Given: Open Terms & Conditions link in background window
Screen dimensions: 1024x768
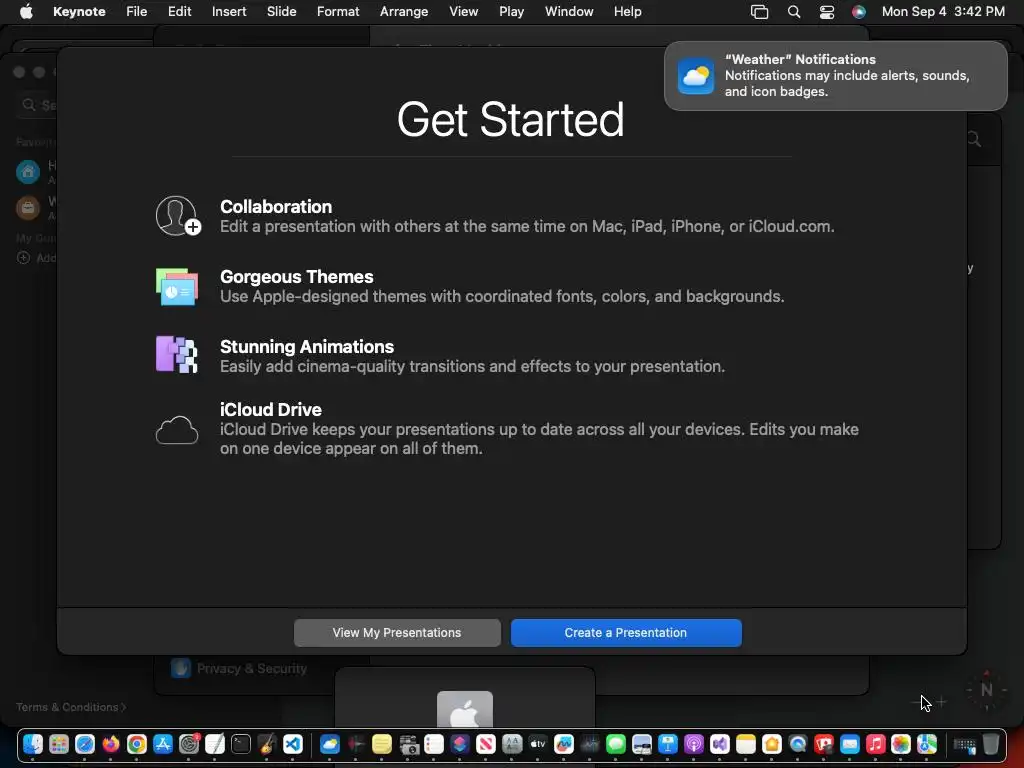Looking at the screenshot, I should tap(71, 707).
